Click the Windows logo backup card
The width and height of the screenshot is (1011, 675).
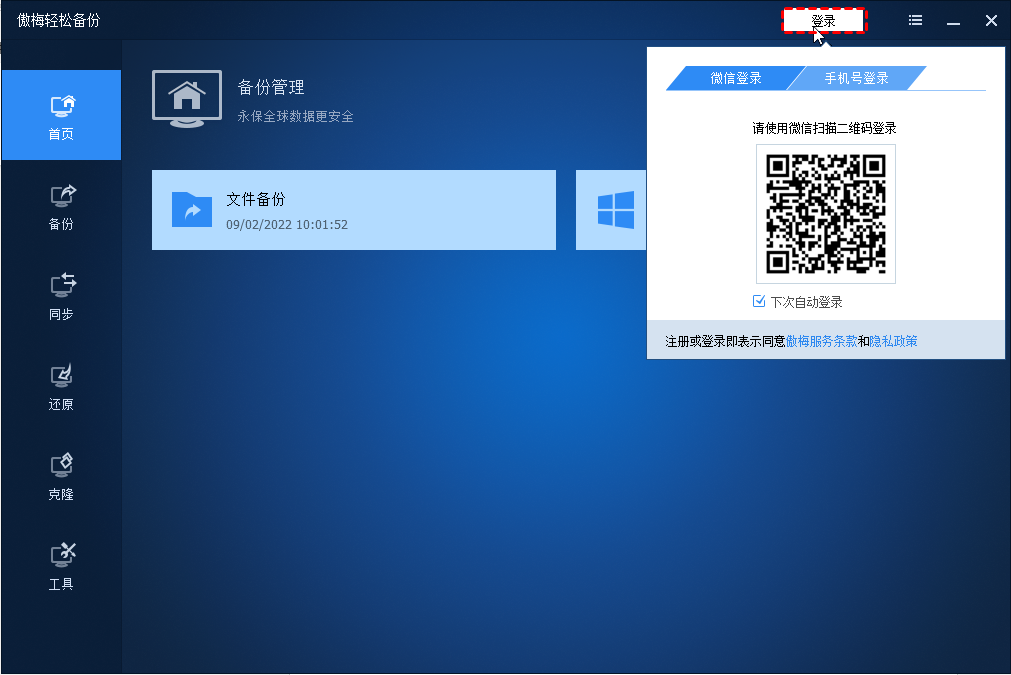[611, 210]
